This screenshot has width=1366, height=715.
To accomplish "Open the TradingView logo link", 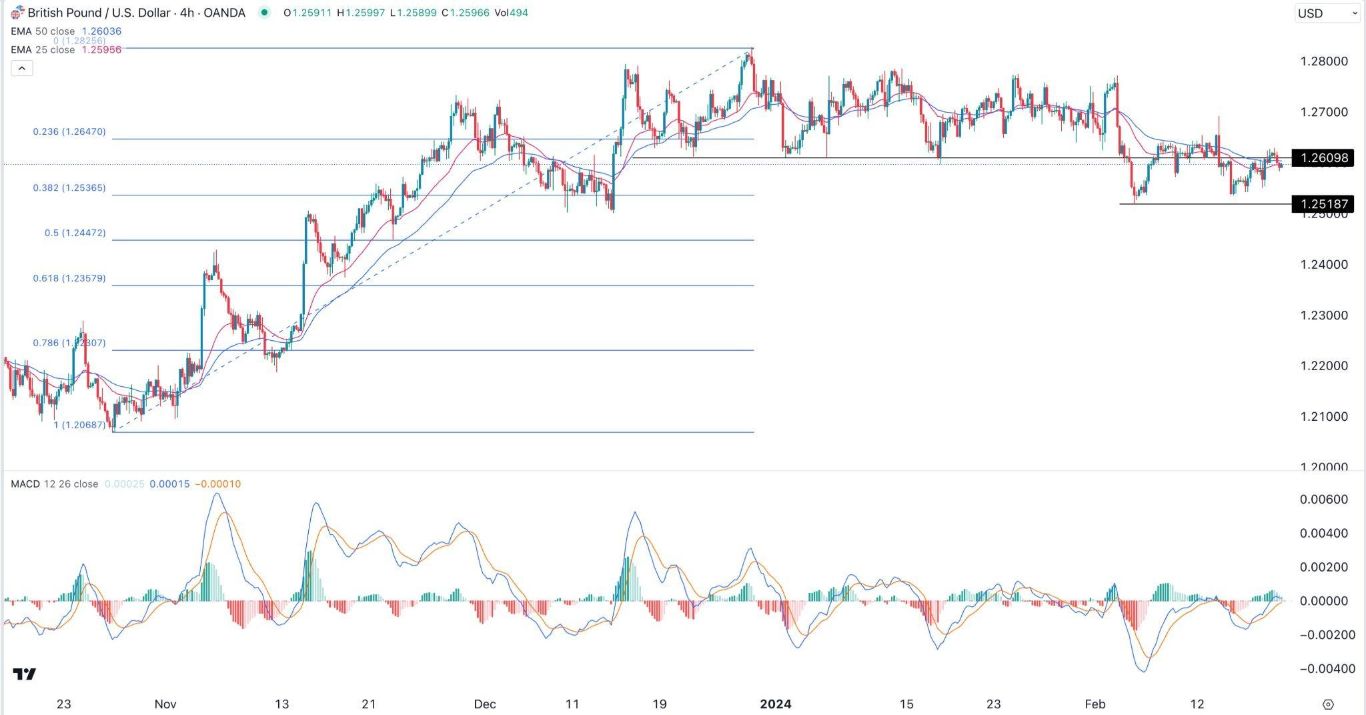I will pos(25,675).
